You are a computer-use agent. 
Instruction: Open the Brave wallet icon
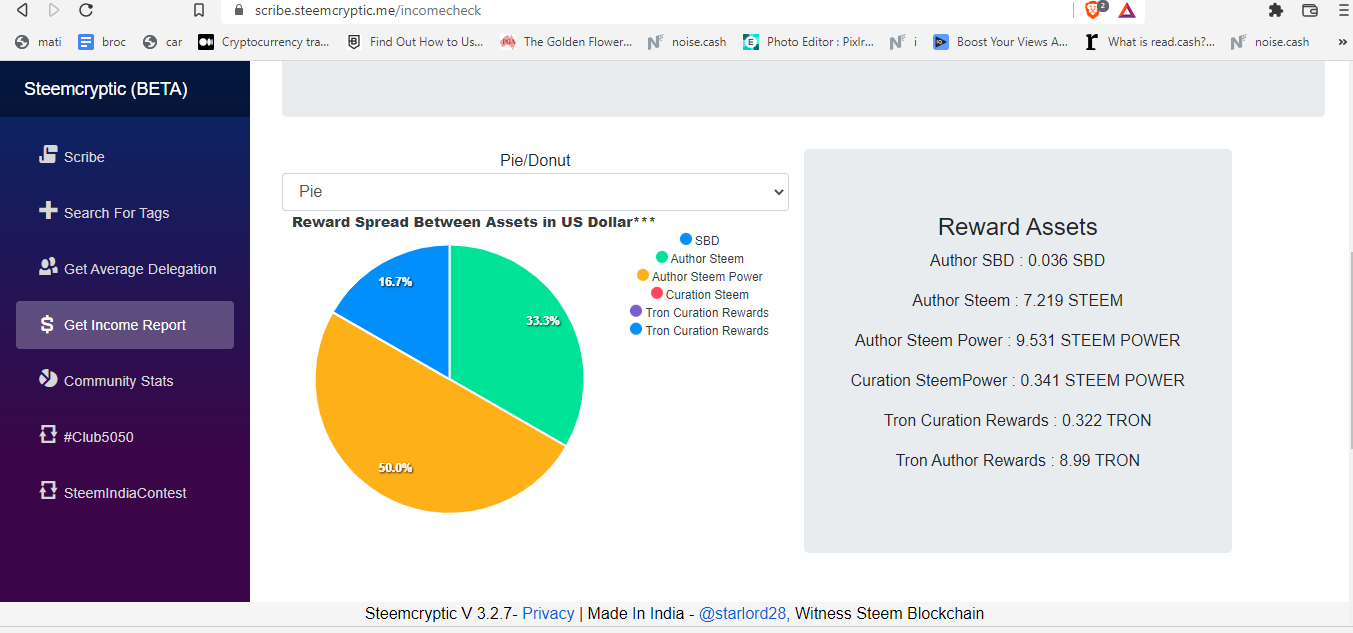[x=1310, y=10]
